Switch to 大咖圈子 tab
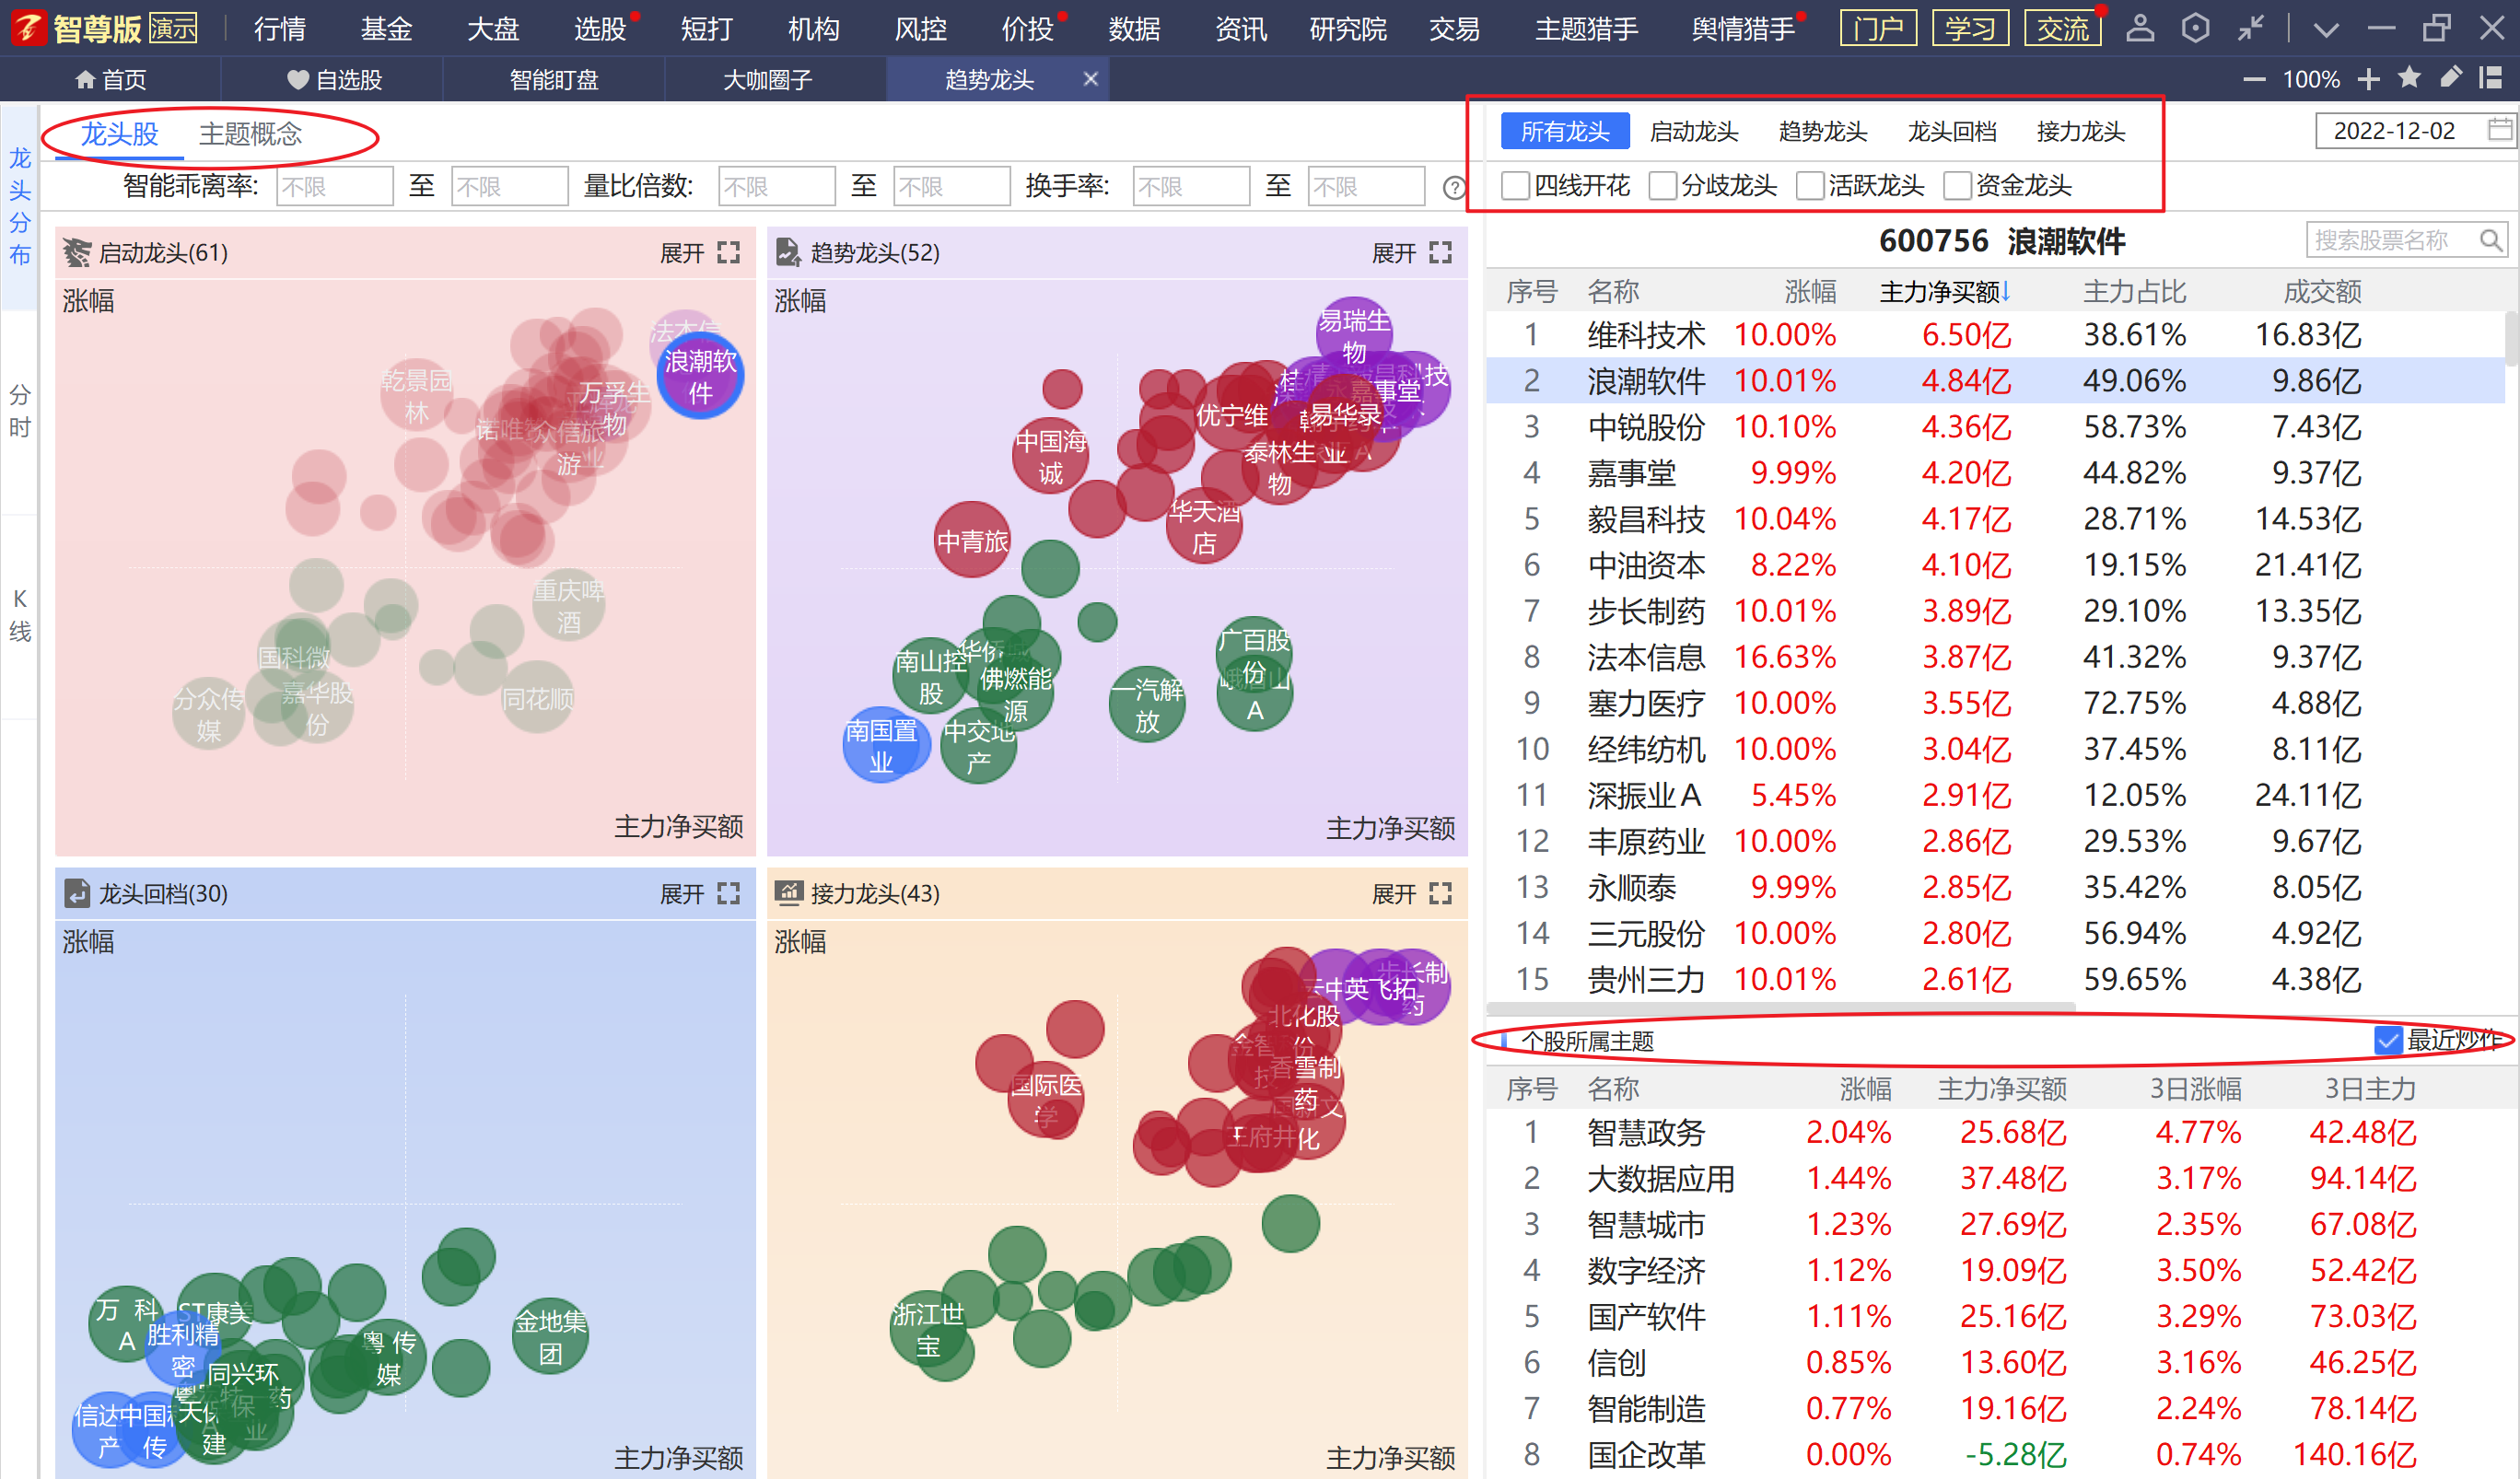2520x1479 pixels. [x=767, y=79]
